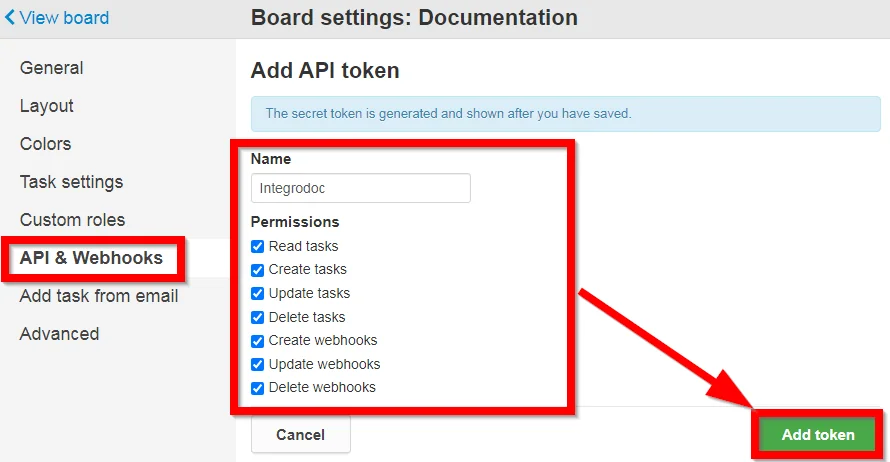Screen dimensions: 890x462
Task: Toggle the Delete webhooks checkbox
Action: click(257, 388)
